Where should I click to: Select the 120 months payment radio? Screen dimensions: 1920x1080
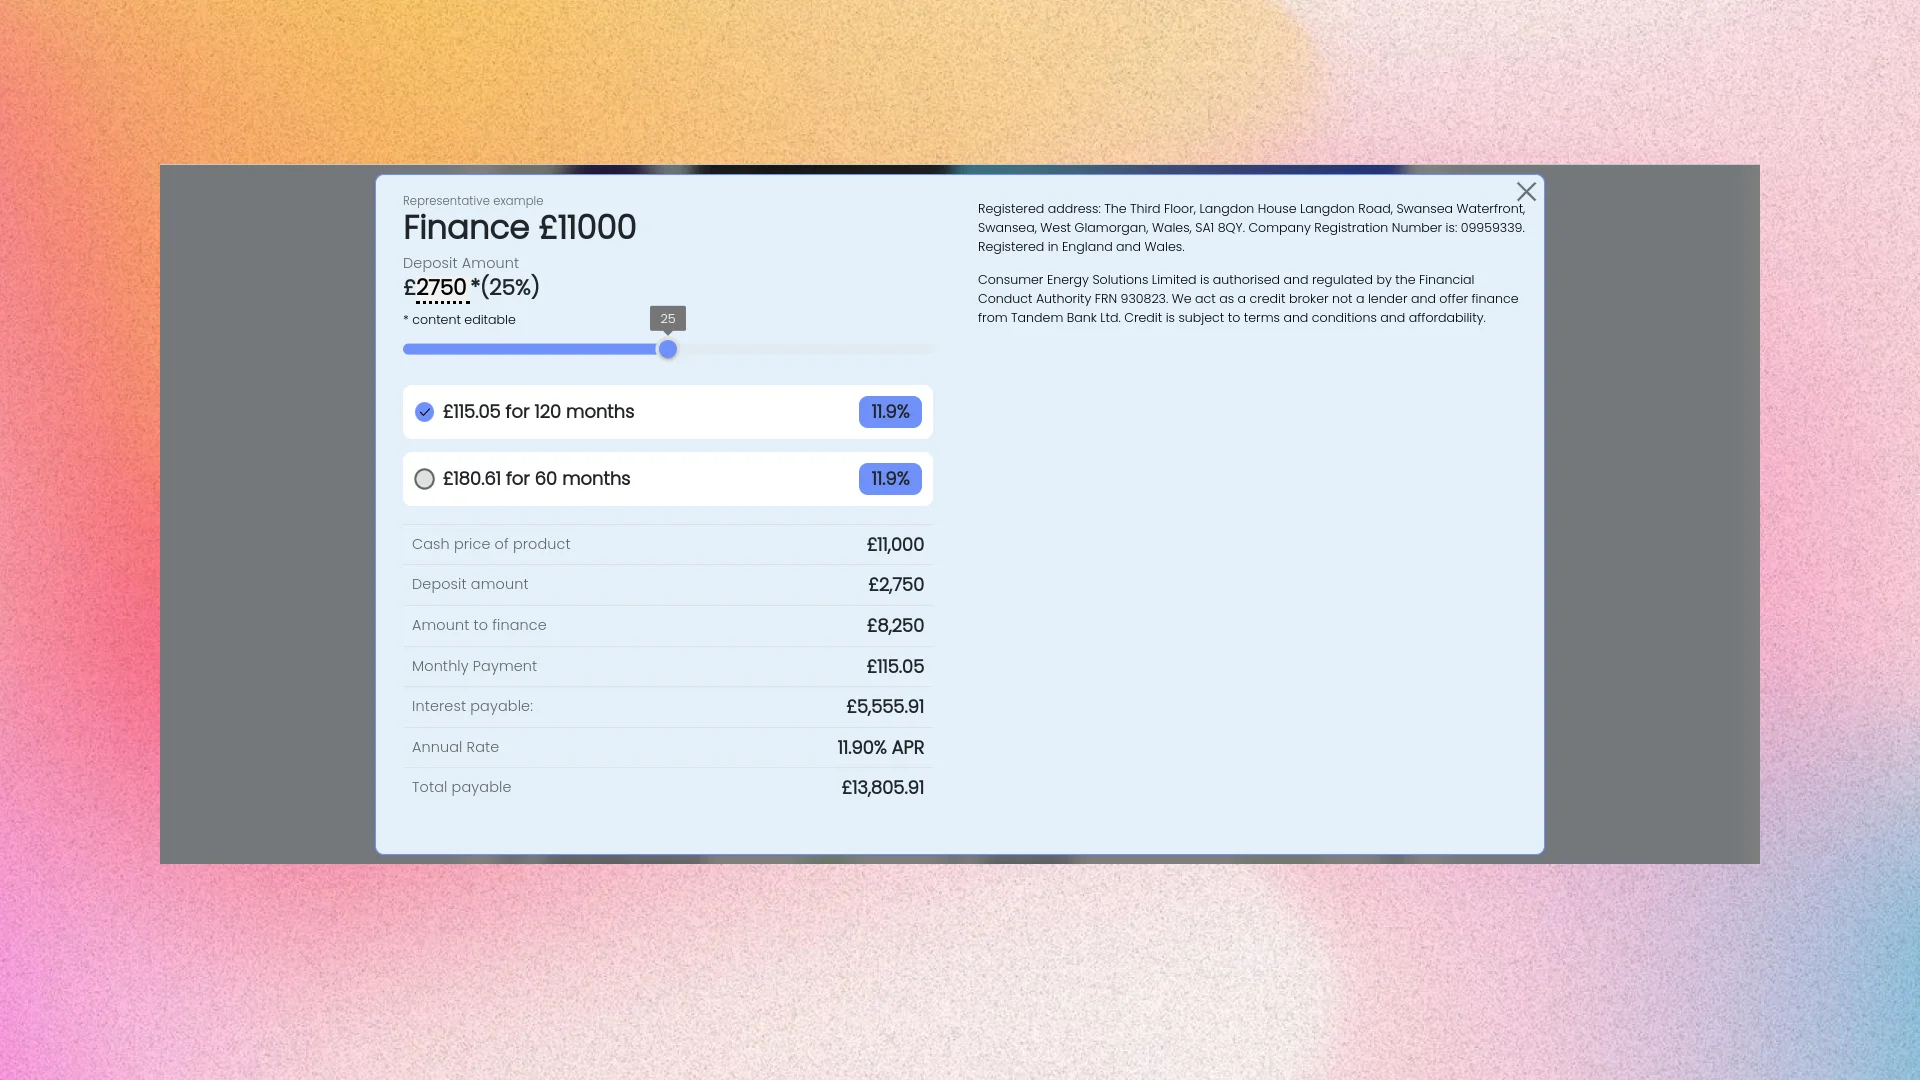pyautogui.click(x=424, y=412)
